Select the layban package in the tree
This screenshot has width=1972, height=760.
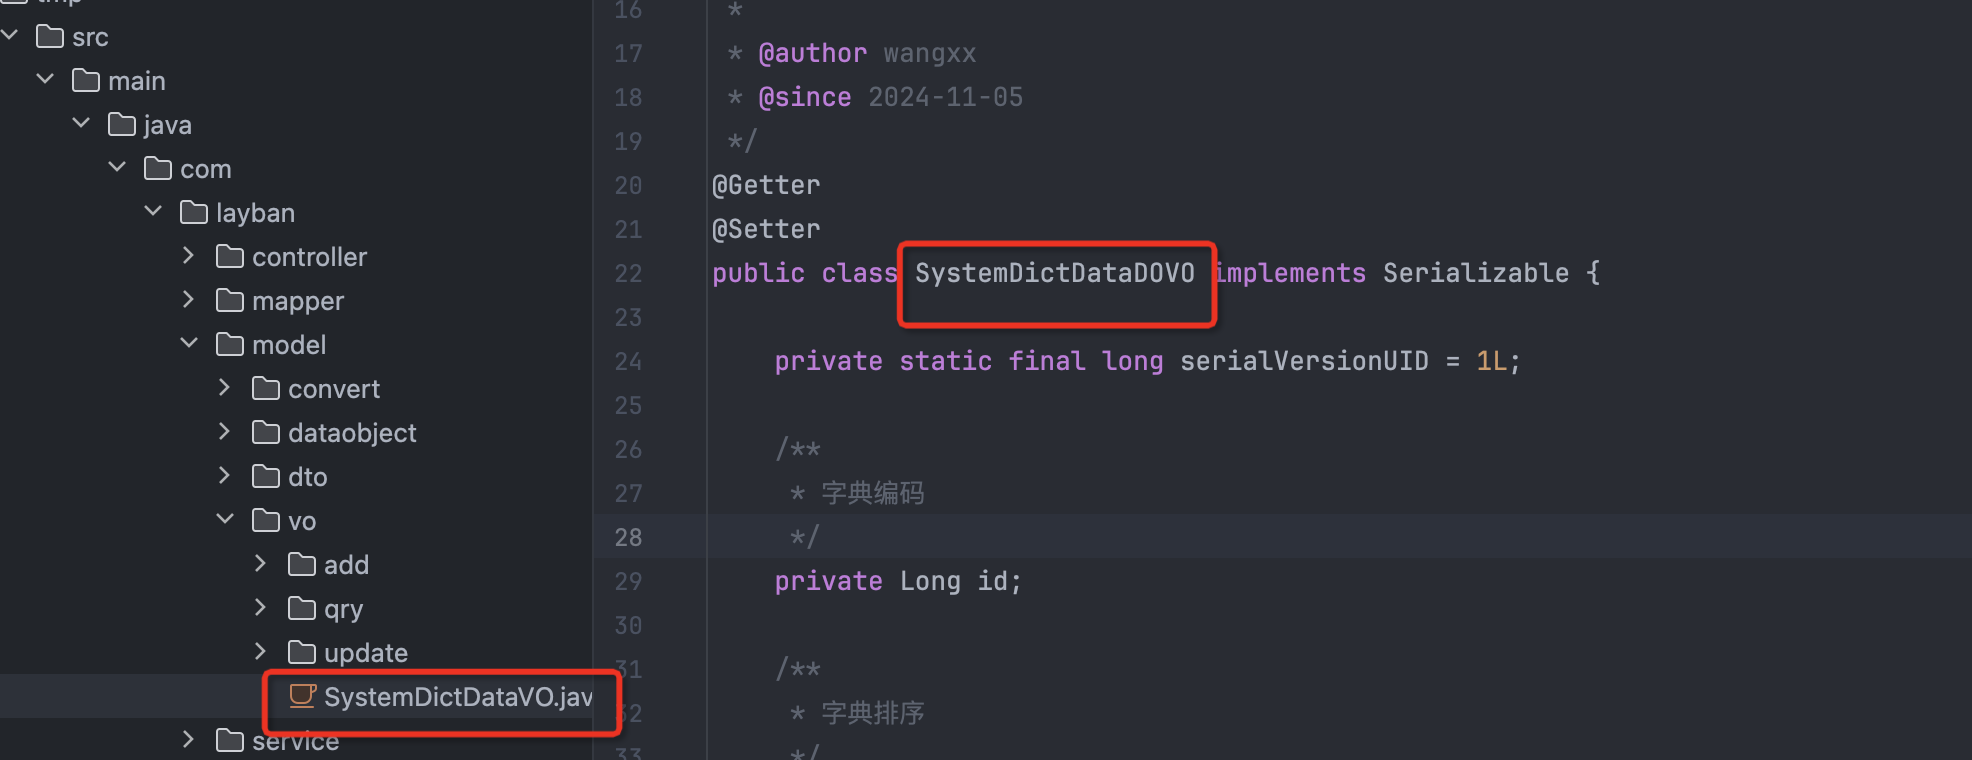(255, 212)
